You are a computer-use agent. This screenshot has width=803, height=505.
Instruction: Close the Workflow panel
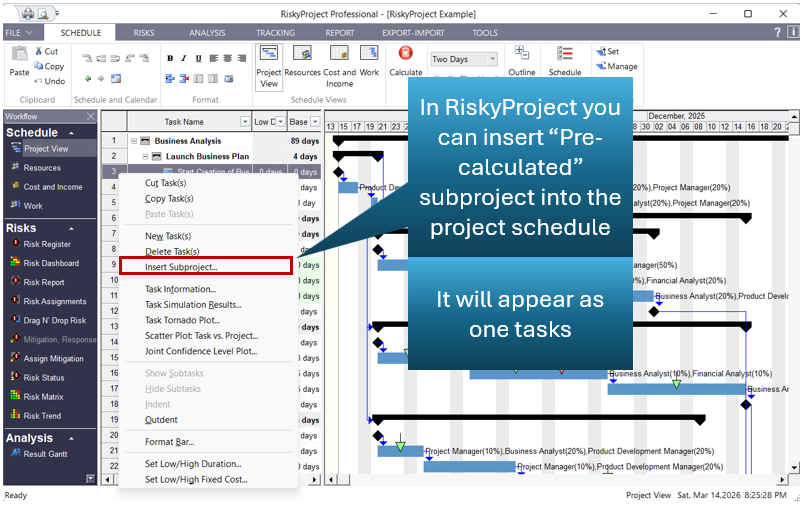(91, 117)
